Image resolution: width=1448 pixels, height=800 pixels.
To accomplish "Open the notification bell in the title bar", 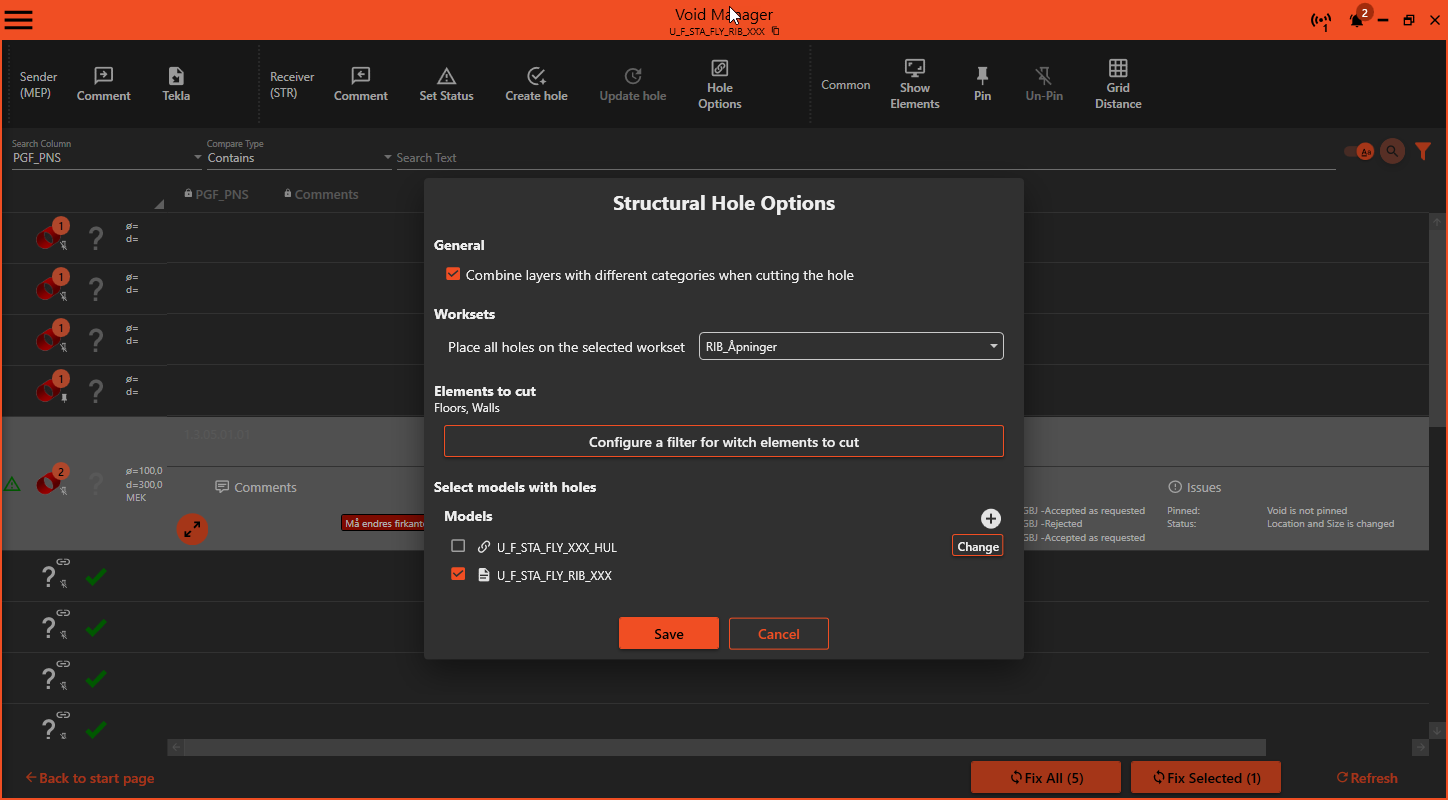I will pyautogui.click(x=1357, y=20).
